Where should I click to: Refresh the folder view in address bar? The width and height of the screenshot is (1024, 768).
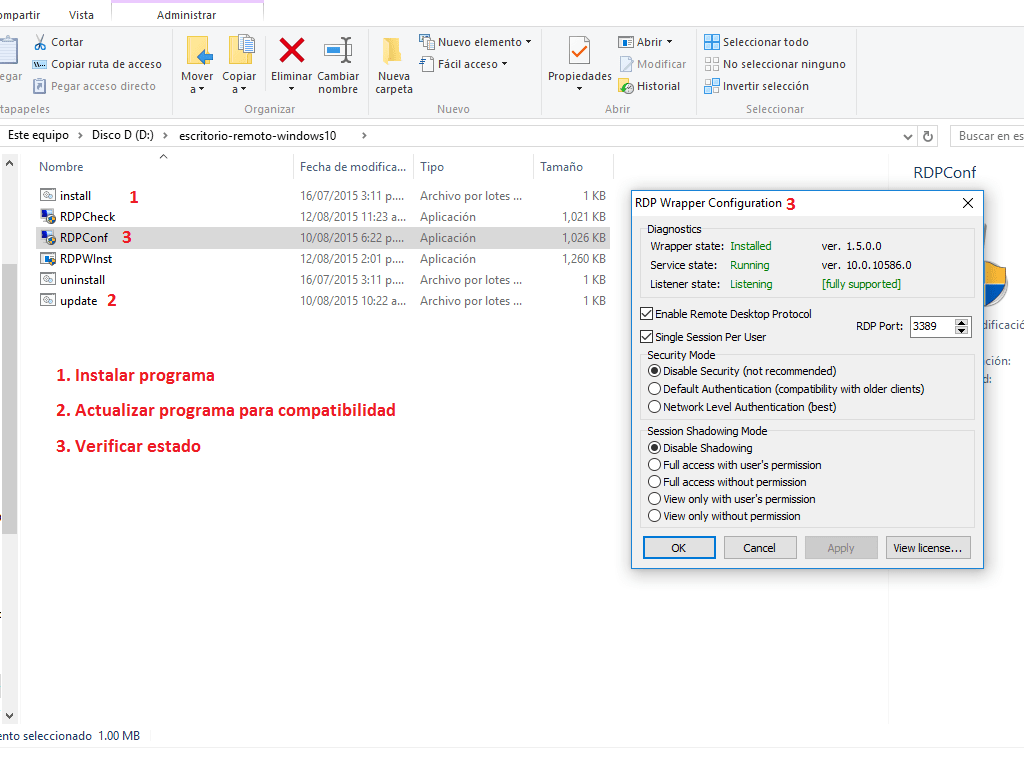[928, 136]
